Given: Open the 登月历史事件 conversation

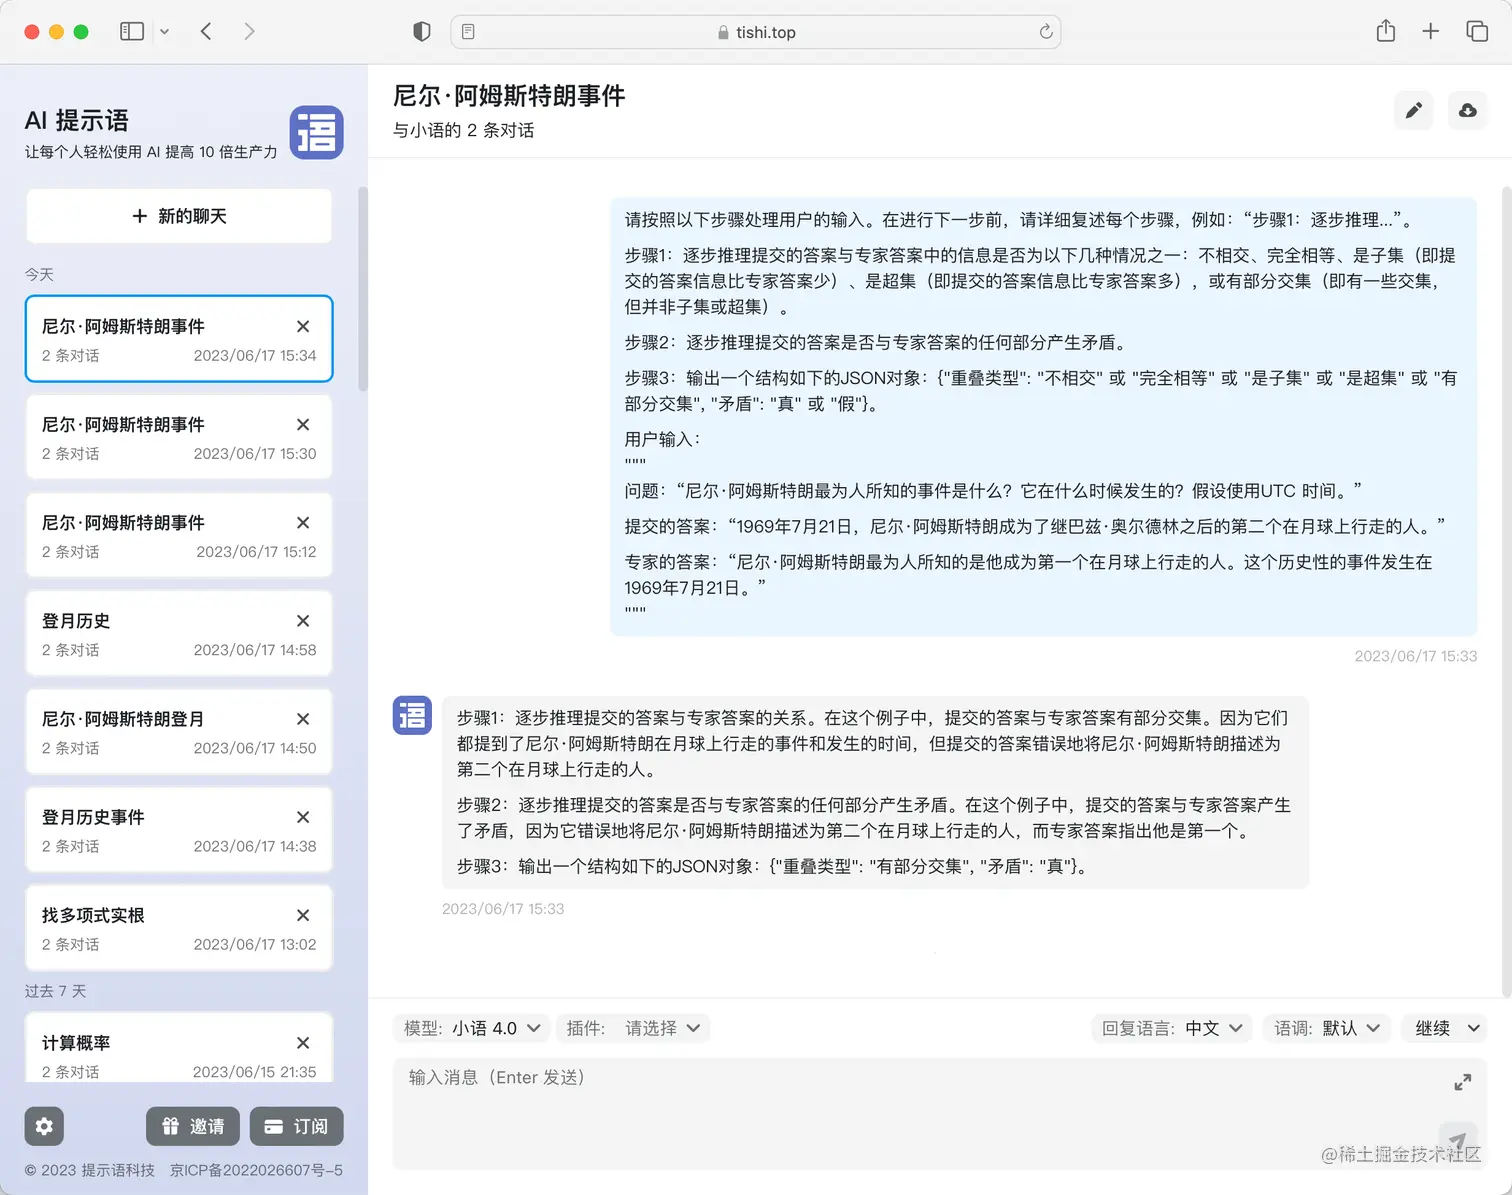Looking at the screenshot, I should coord(179,830).
